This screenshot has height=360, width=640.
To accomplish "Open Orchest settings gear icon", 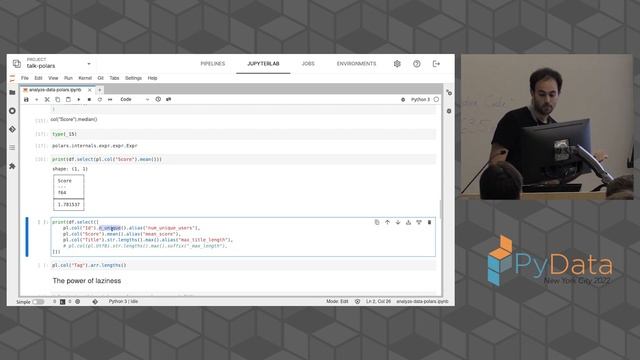I will [x=397, y=64].
